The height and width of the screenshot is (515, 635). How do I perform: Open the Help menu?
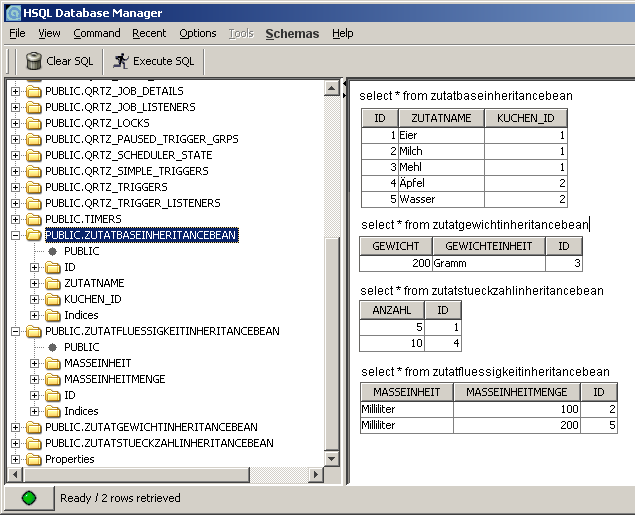tap(343, 33)
